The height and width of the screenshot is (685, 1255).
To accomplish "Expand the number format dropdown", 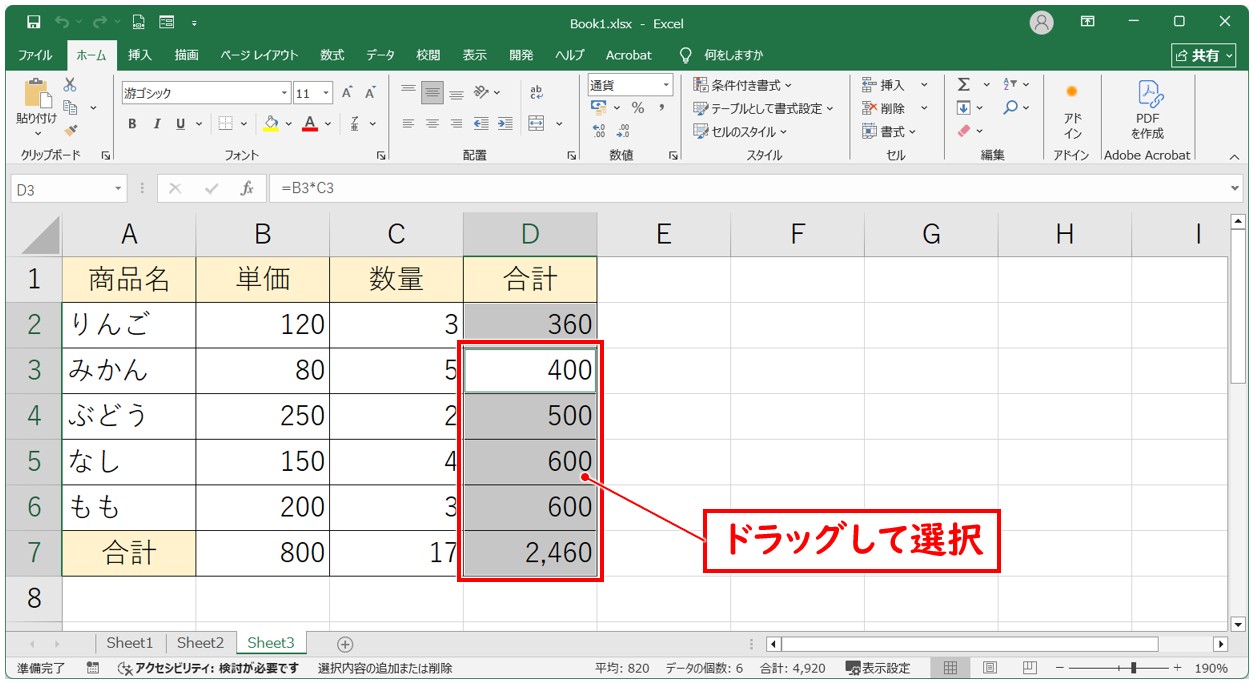I will pyautogui.click(x=665, y=85).
